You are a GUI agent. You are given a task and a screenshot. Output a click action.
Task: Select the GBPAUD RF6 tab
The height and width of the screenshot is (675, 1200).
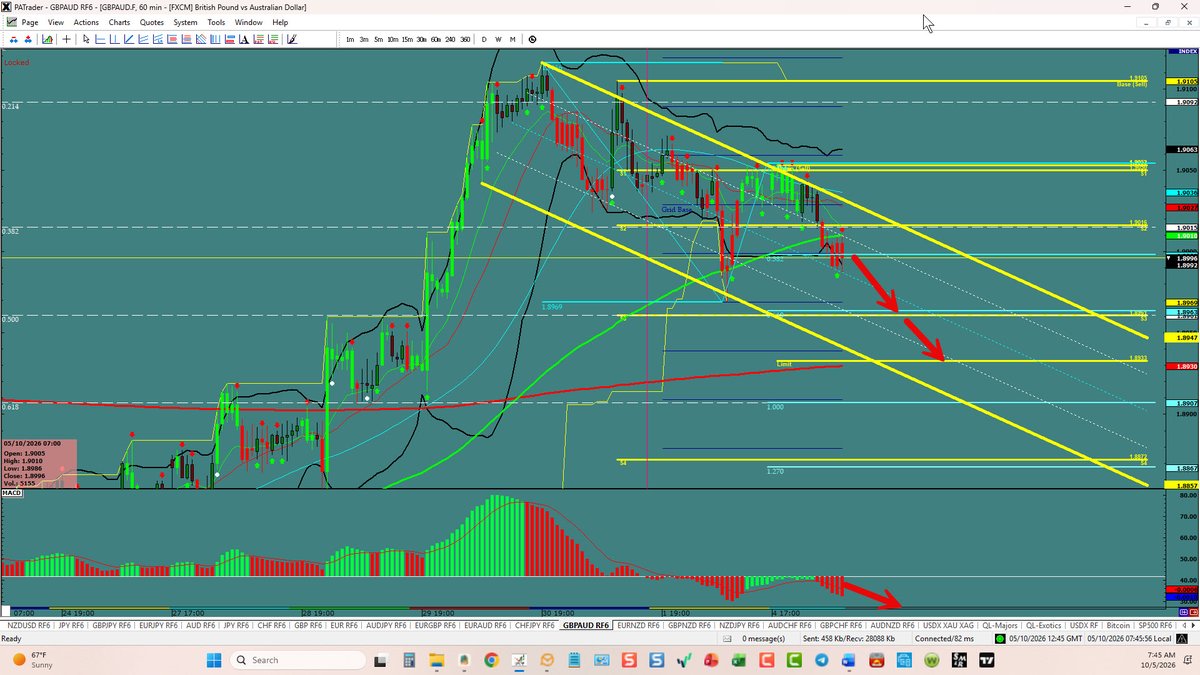[586, 625]
